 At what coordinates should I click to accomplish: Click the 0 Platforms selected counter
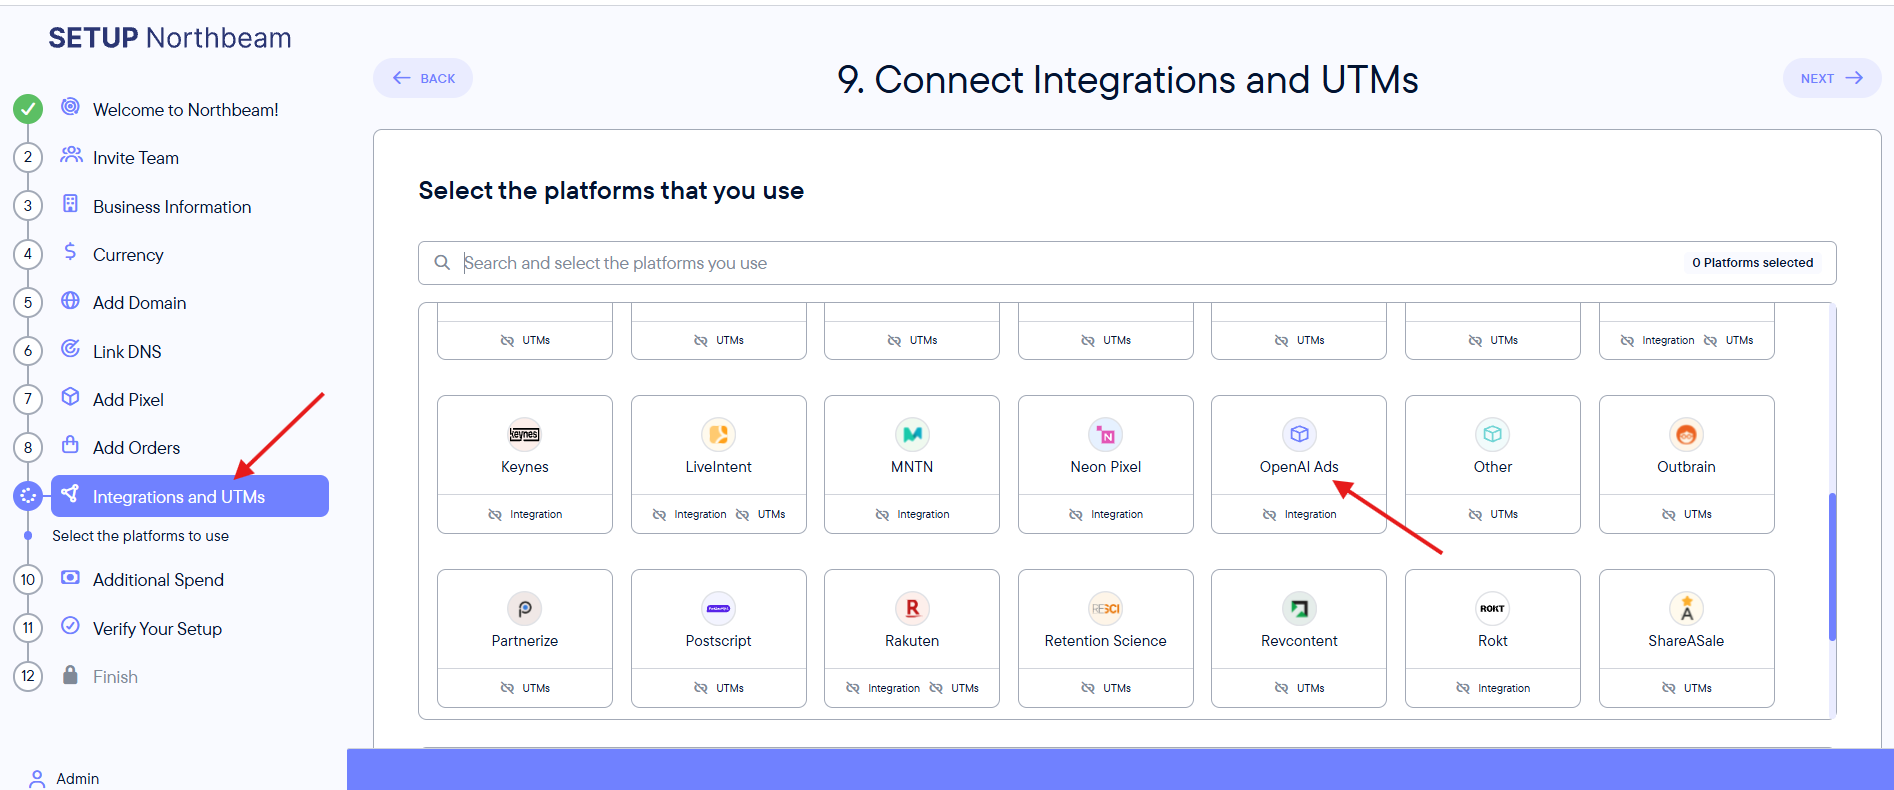[1752, 263]
